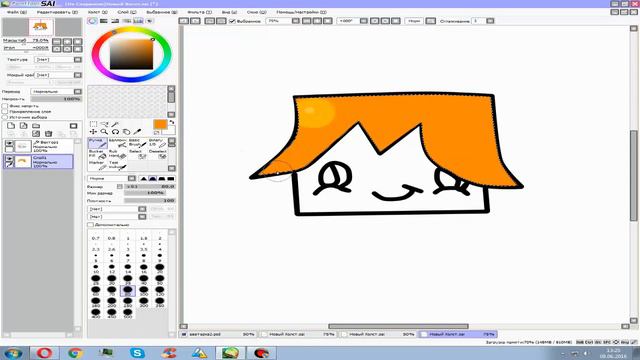Select brush size 14 preset
This screenshot has height=360, width=640.
[x=128, y=269]
